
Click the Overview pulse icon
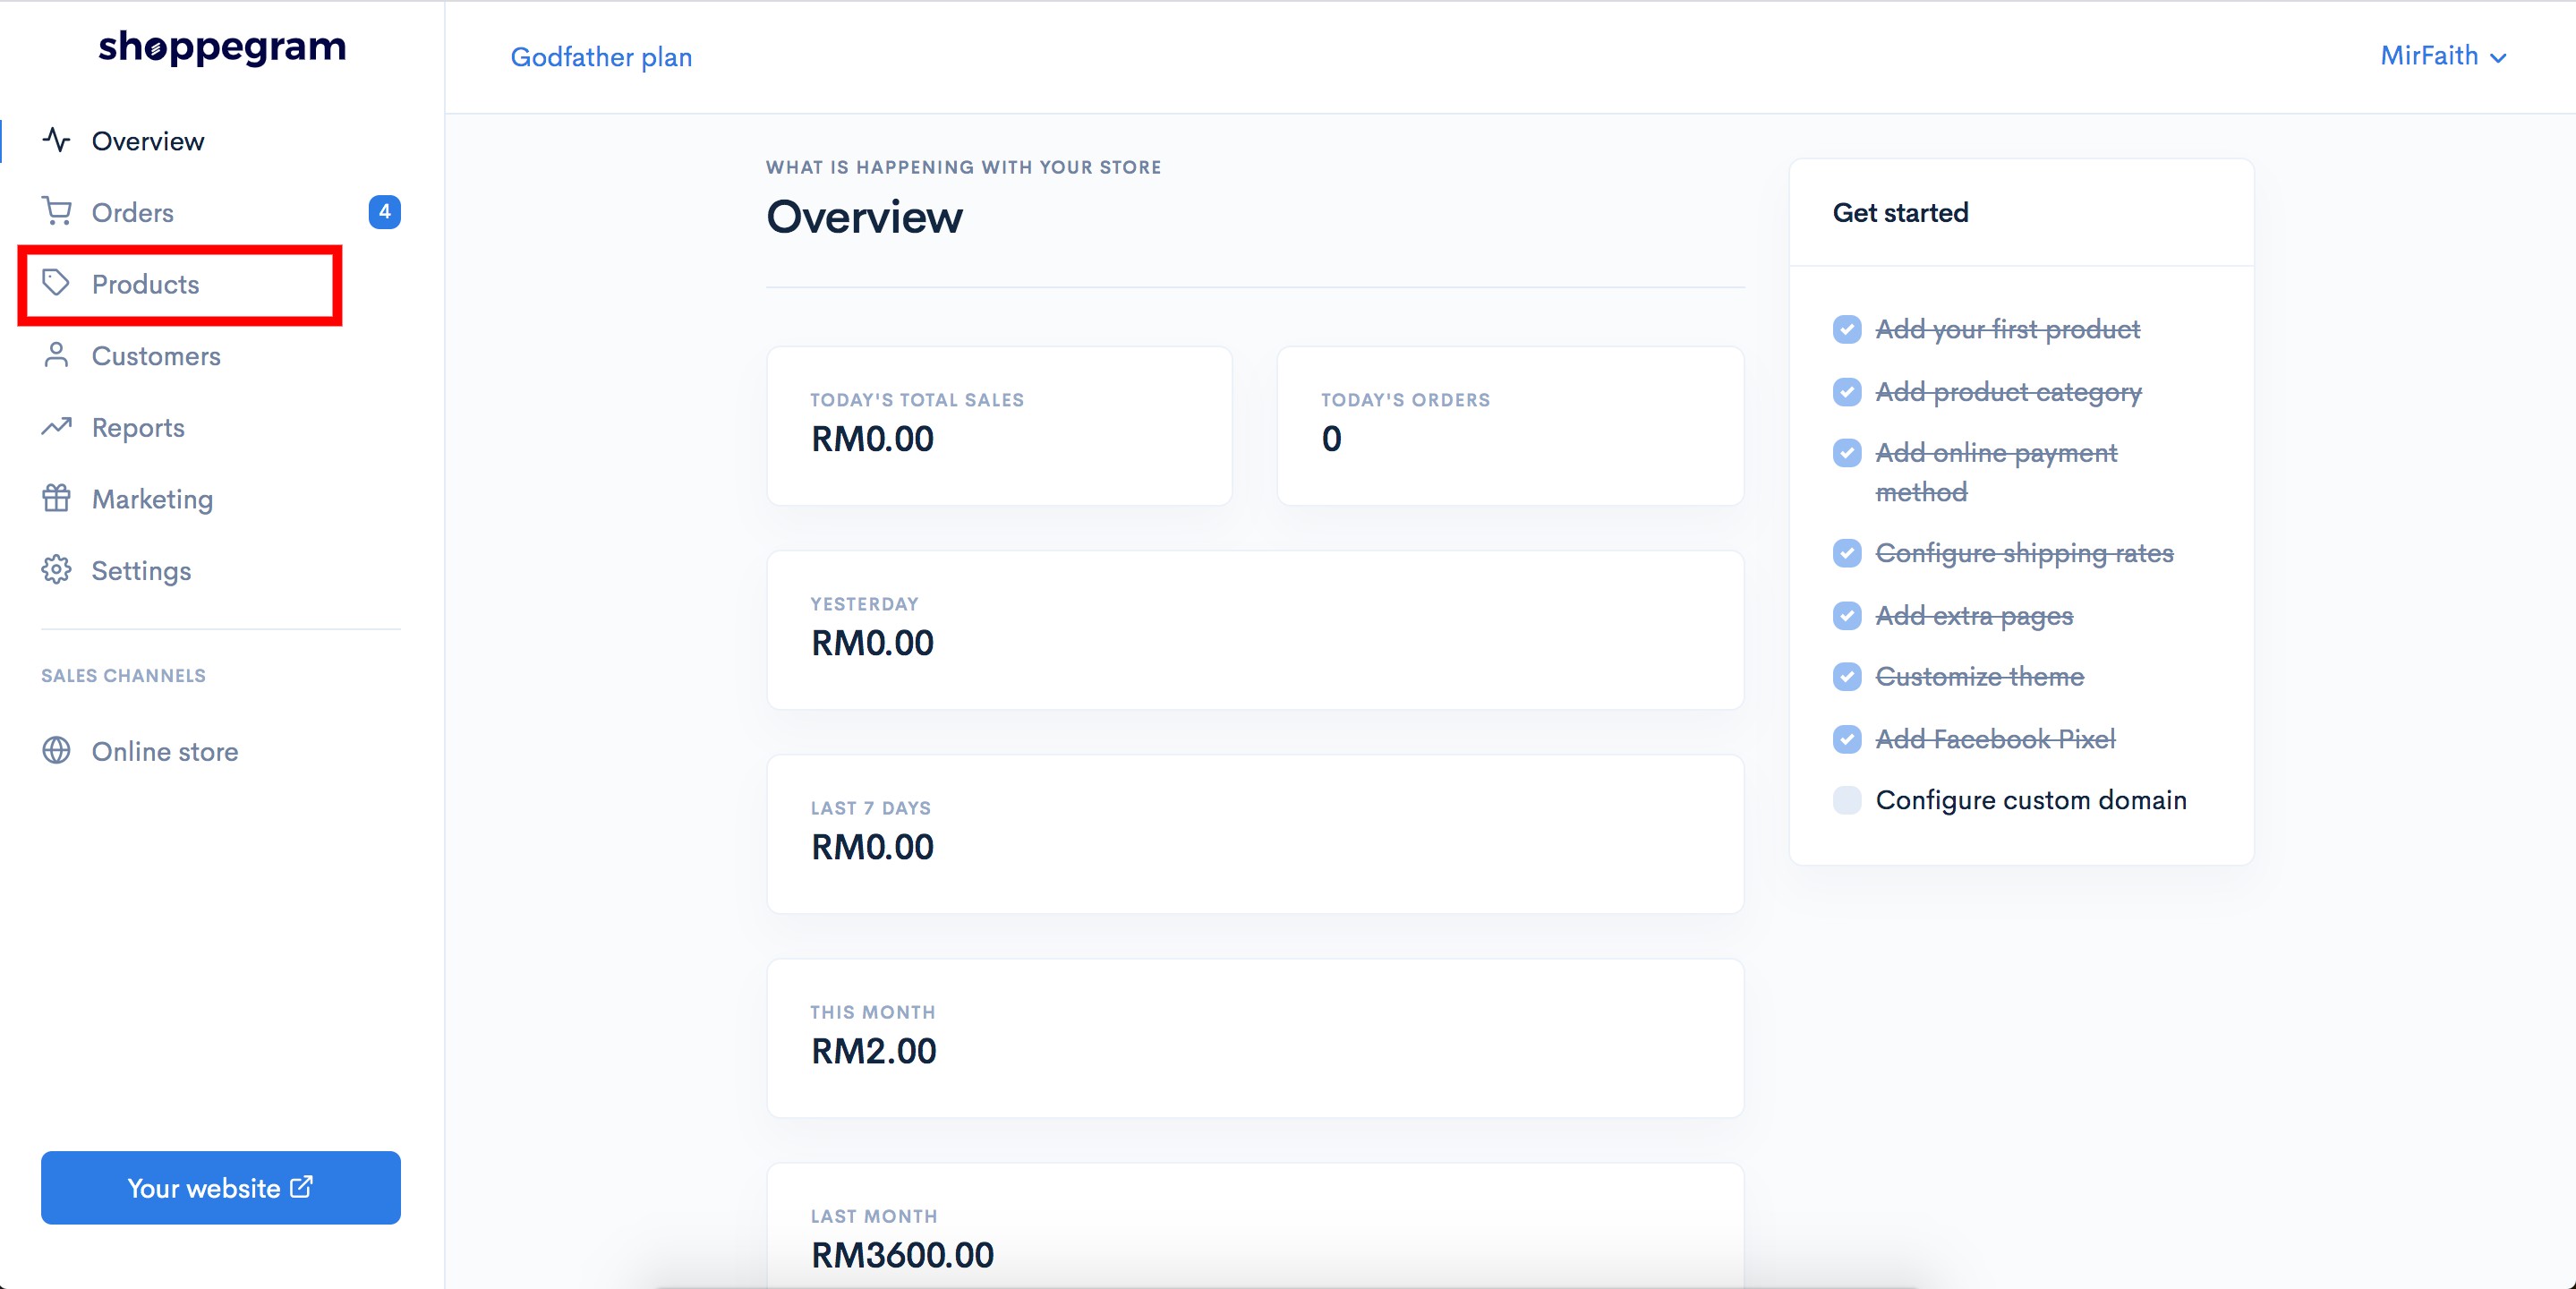pos(56,140)
